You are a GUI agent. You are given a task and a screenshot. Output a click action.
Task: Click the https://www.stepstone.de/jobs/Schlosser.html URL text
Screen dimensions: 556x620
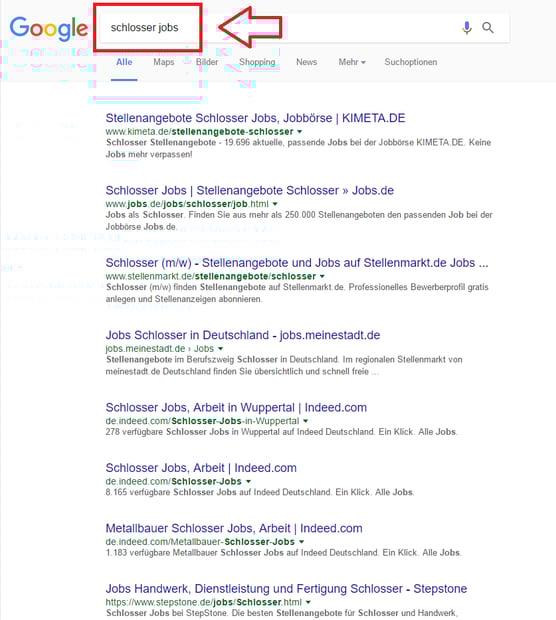tap(204, 602)
